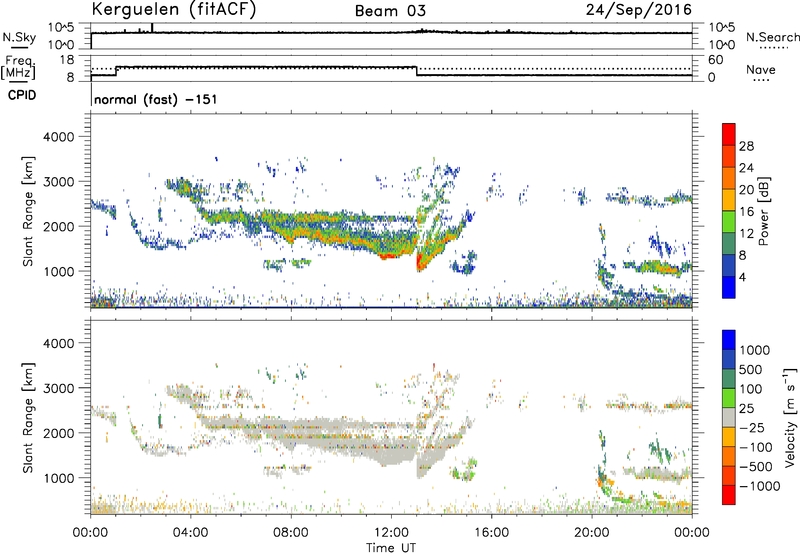Image resolution: width=800 pixels, height=554 pixels.
Task: Click the green velocity patch near 15:00
Action: pyautogui.click(x=465, y=470)
